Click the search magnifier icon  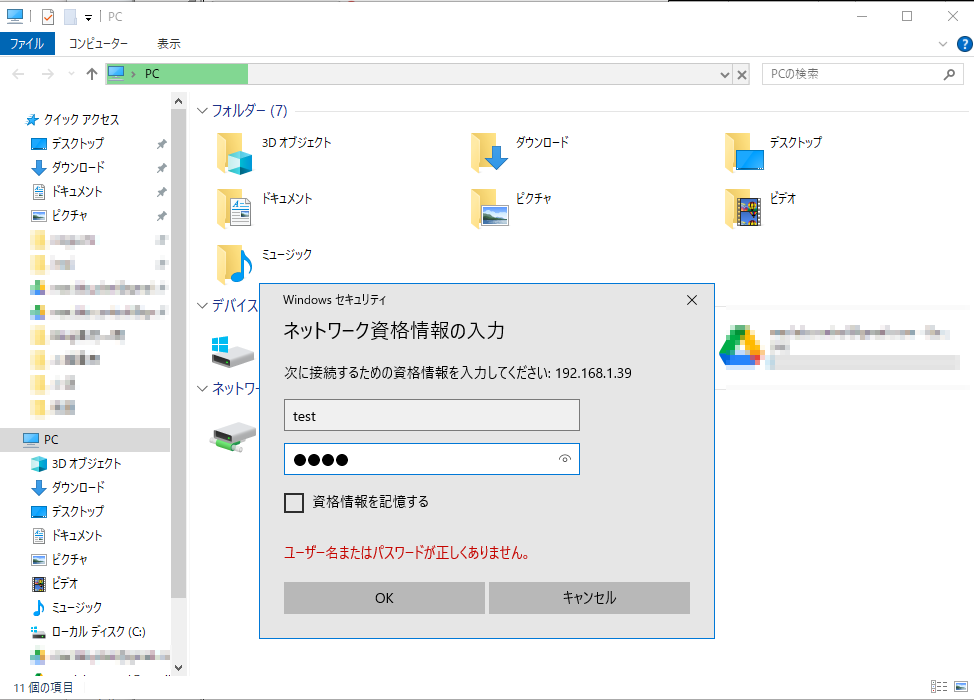click(x=949, y=75)
